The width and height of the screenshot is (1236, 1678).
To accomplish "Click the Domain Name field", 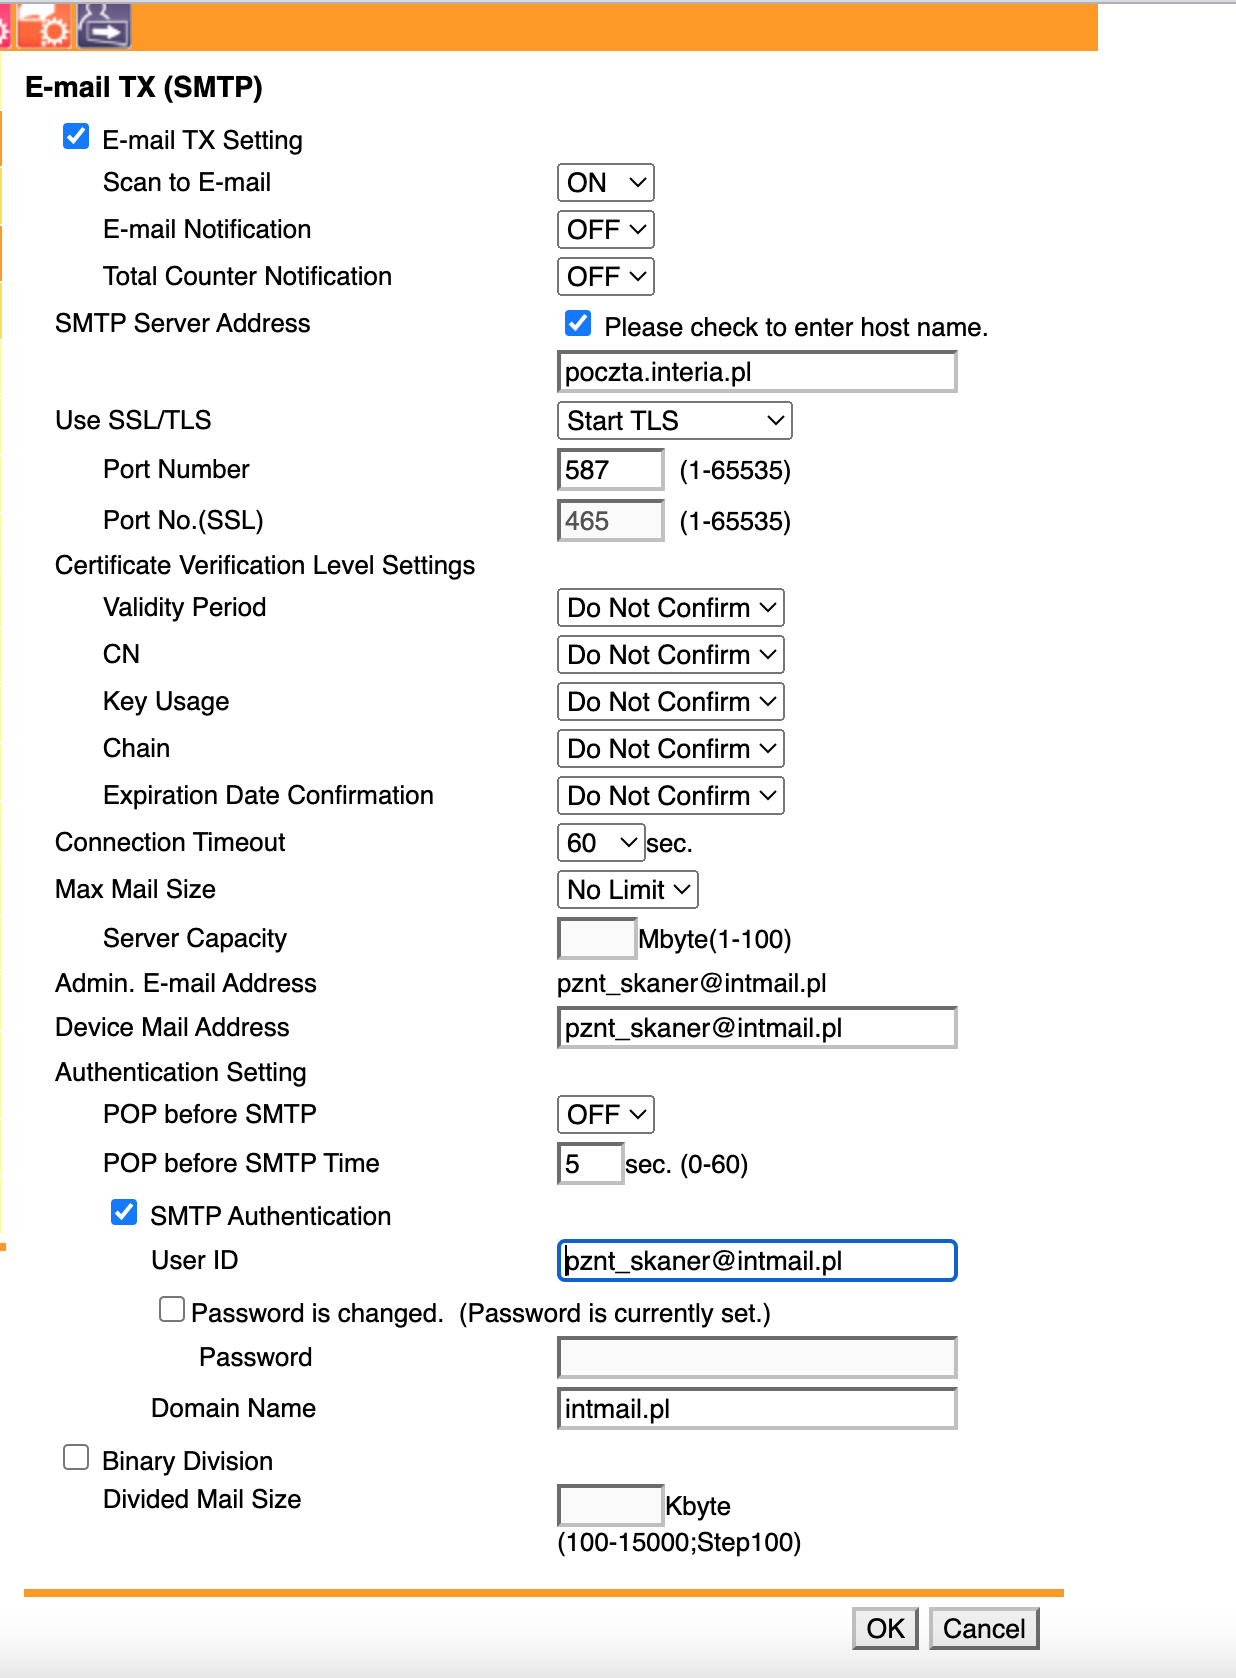I will tap(757, 1409).
